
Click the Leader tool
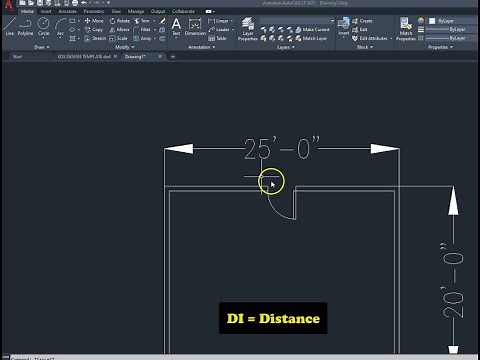coord(219,30)
